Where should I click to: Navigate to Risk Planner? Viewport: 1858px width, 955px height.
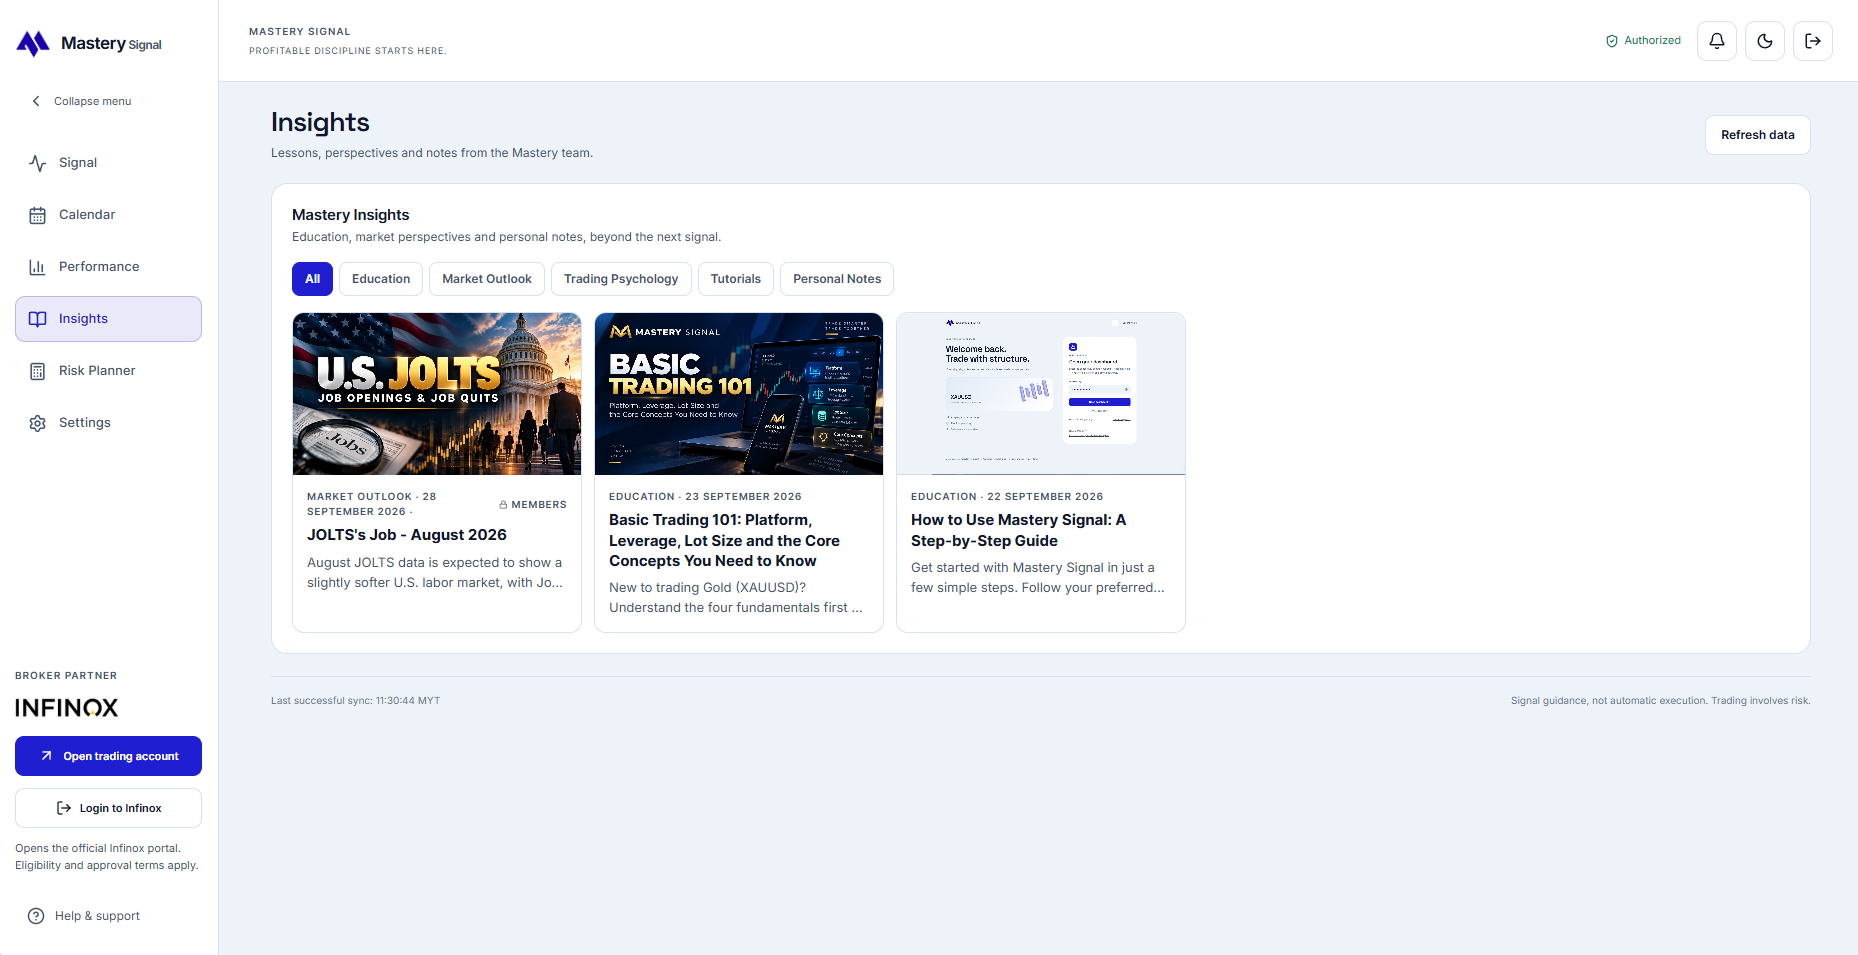[x=108, y=371]
